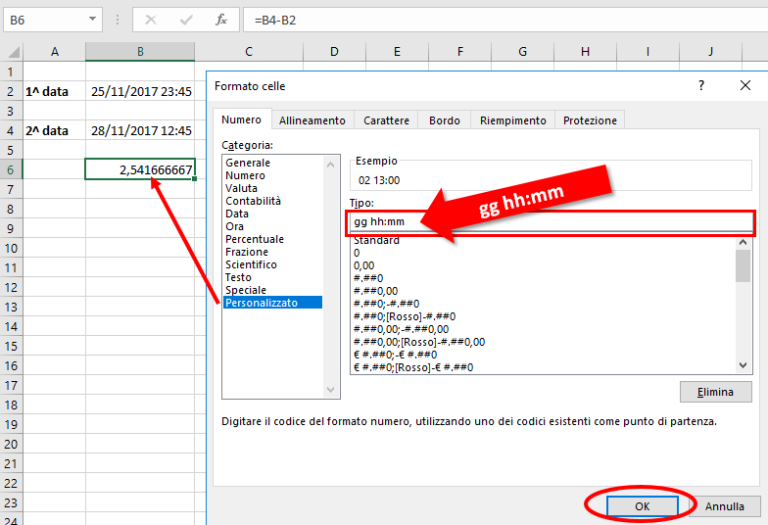Image resolution: width=768 pixels, height=525 pixels.
Task: Open the Protezione tab
Action: click(x=590, y=120)
